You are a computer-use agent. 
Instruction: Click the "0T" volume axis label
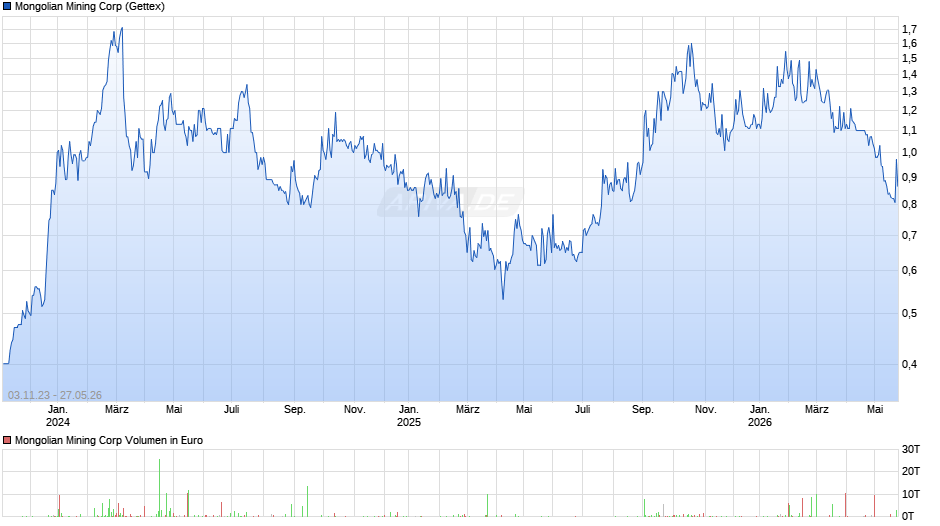(908, 516)
